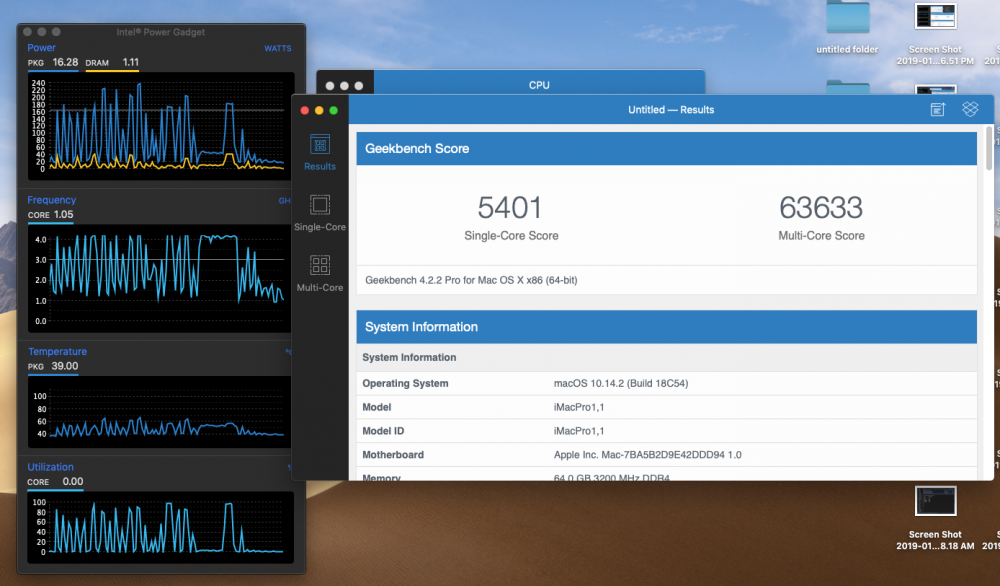Image resolution: width=1000 pixels, height=586 pixels.
Task: Click the Frequency section label
Action: click(52, 200)
